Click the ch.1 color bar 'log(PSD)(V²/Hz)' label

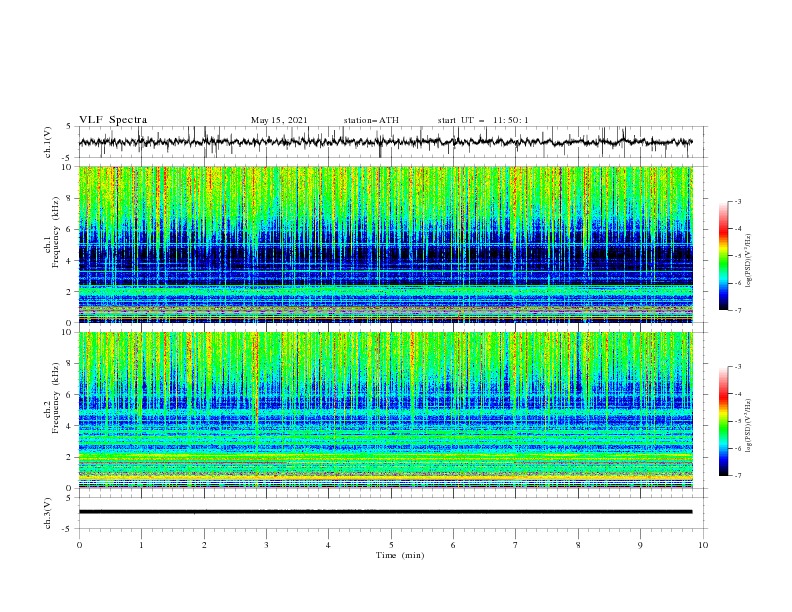click(748, 261)
